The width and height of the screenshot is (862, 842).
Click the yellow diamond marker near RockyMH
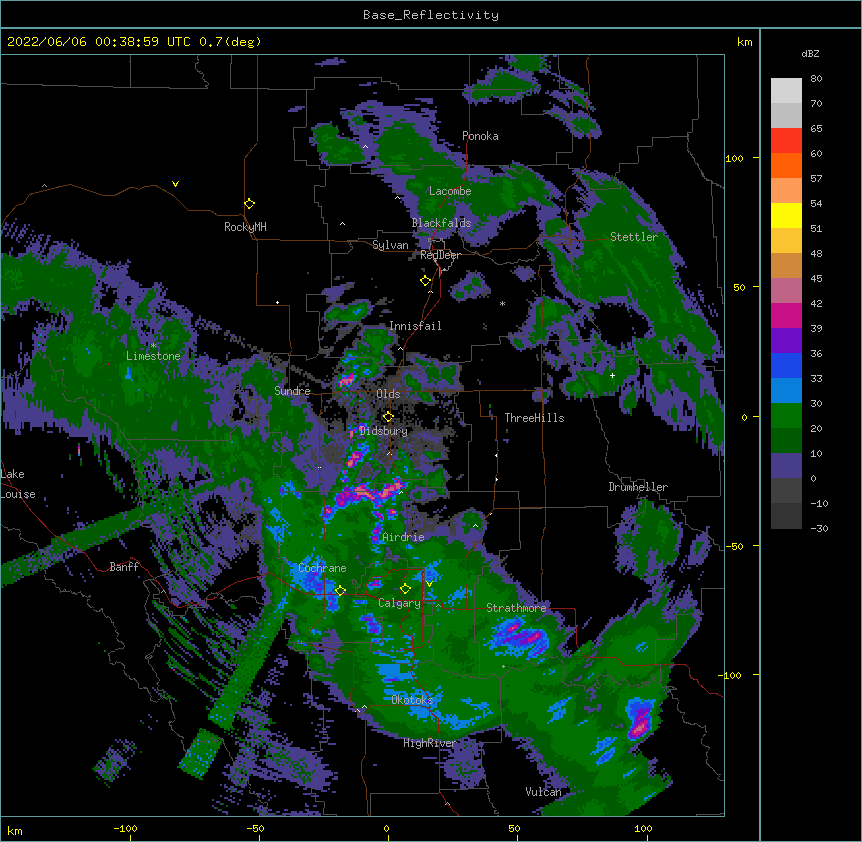250,204
